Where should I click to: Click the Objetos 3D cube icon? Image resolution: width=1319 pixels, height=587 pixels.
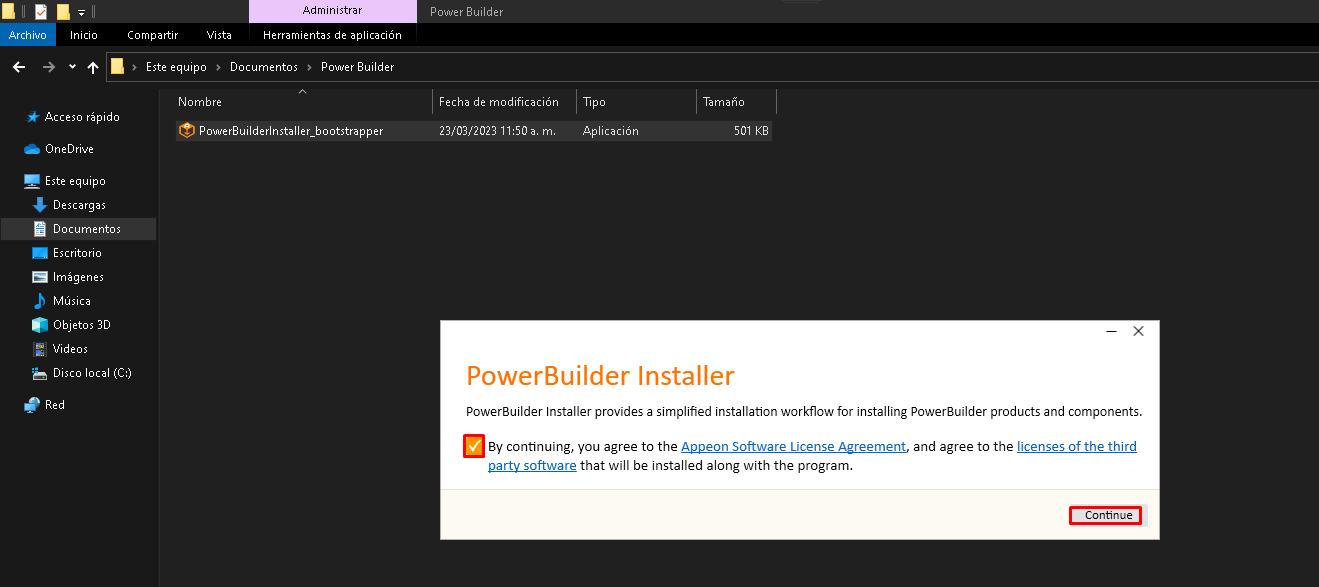point(40,325)
